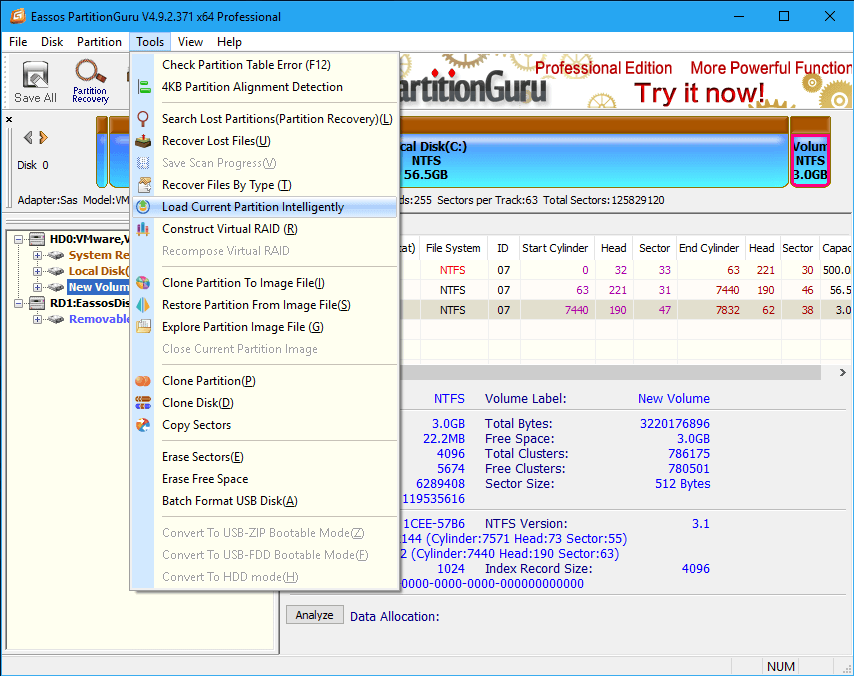The width and height of the screenshot is (854, 676).
Task: Close the disk map panel with X
Action: click(x=9, y=120)
